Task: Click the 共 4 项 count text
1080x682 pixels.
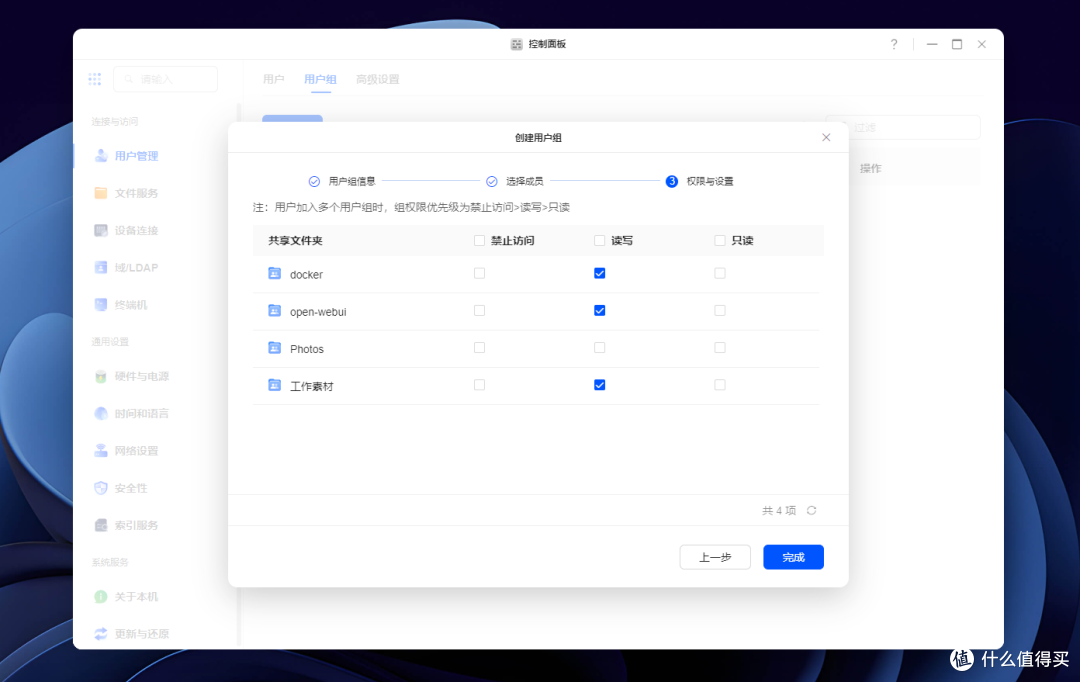Action: 779,510
